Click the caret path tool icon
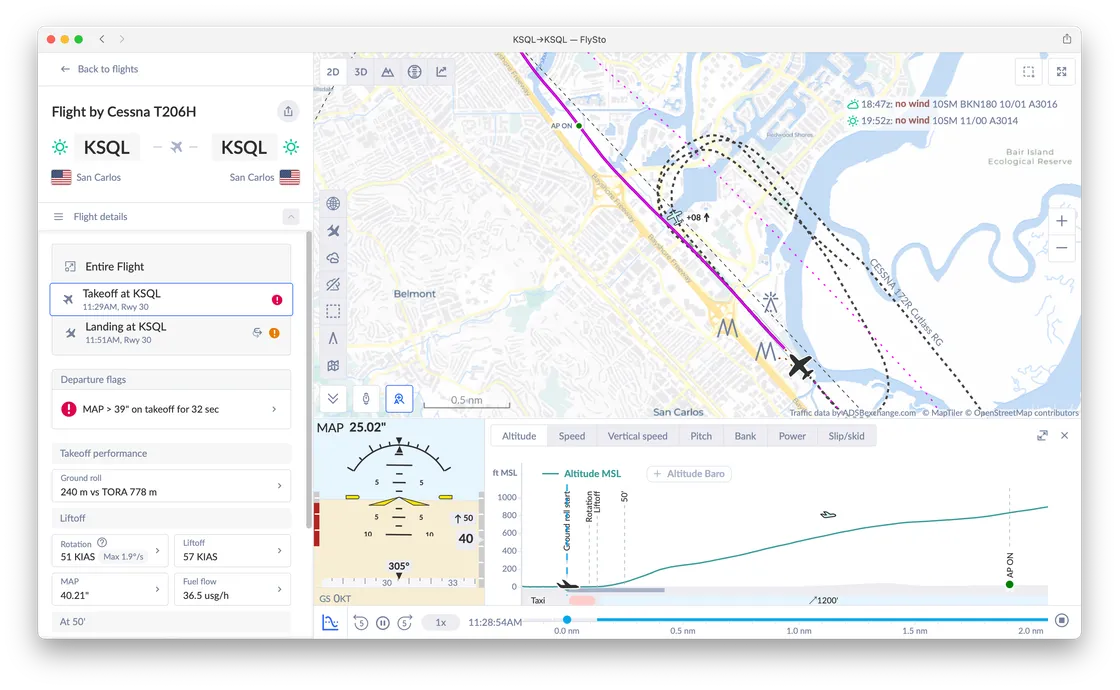The height and width of the screenshot is (690, 1120). [333, 339]
